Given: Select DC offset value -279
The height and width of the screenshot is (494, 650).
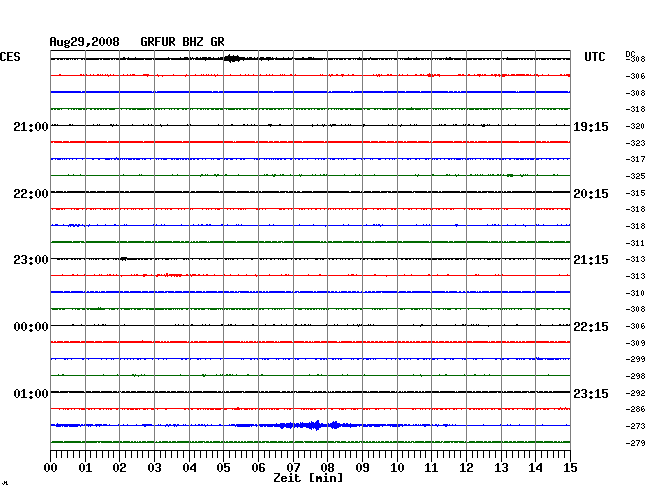Looking at the screenshot, I should (635, 443).
